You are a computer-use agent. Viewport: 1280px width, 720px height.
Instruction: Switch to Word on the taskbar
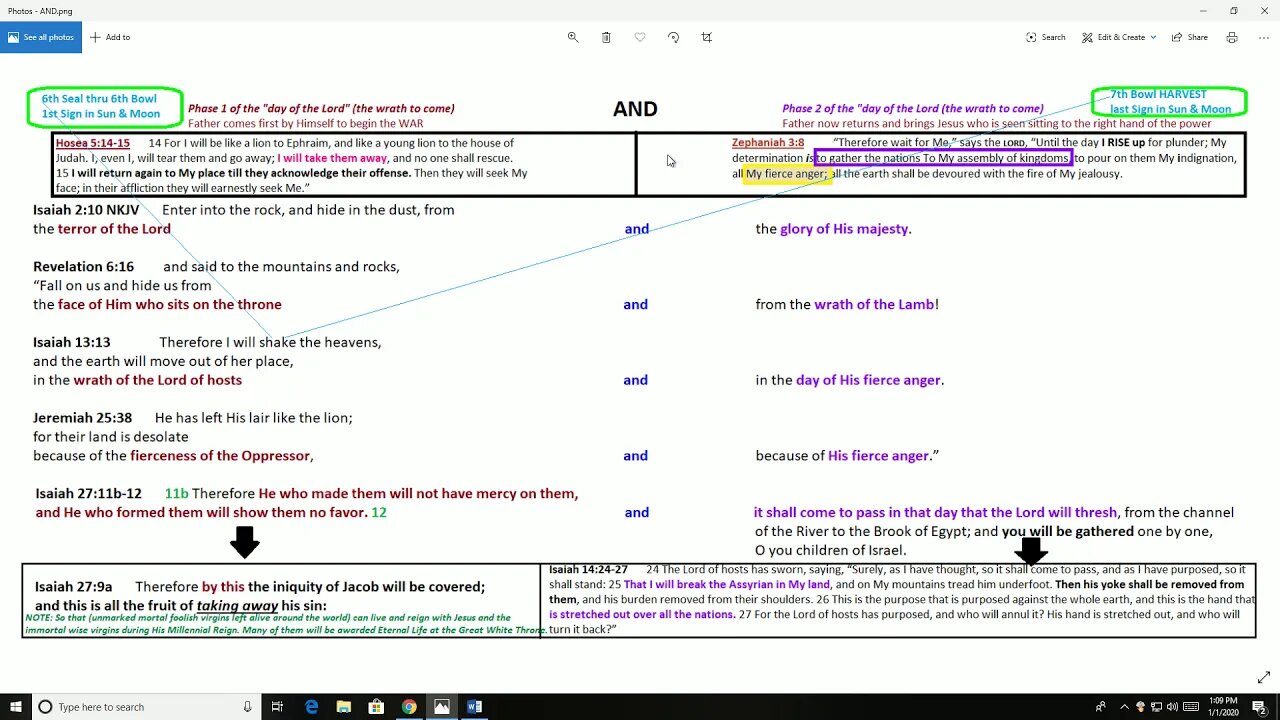474,707
